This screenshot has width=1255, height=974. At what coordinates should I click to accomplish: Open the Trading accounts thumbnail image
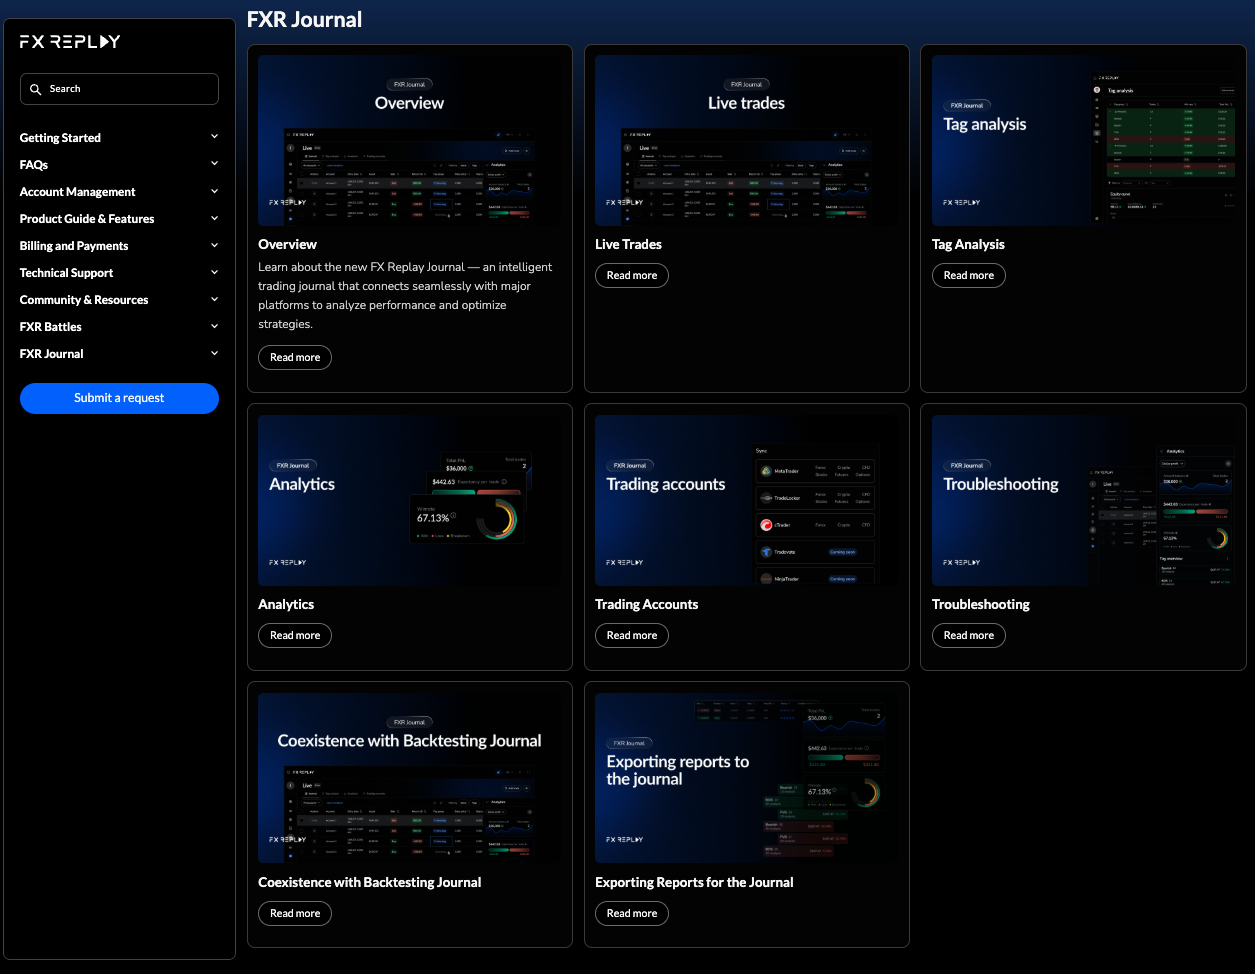746,501
